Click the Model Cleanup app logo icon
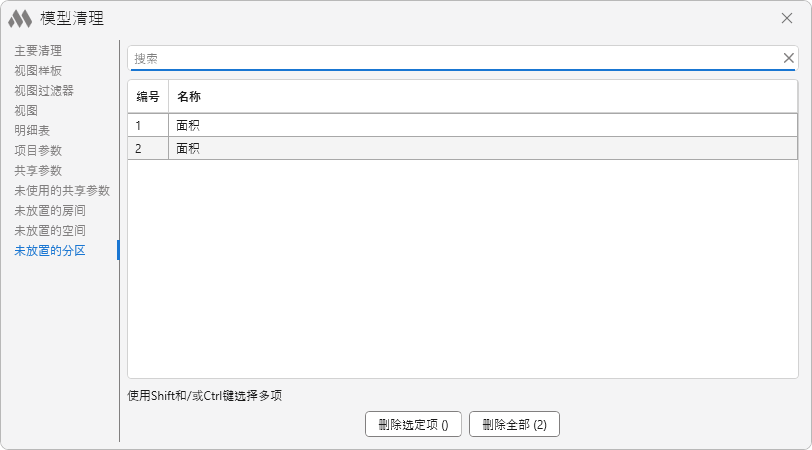812x450 pixels. pos(20,18)
